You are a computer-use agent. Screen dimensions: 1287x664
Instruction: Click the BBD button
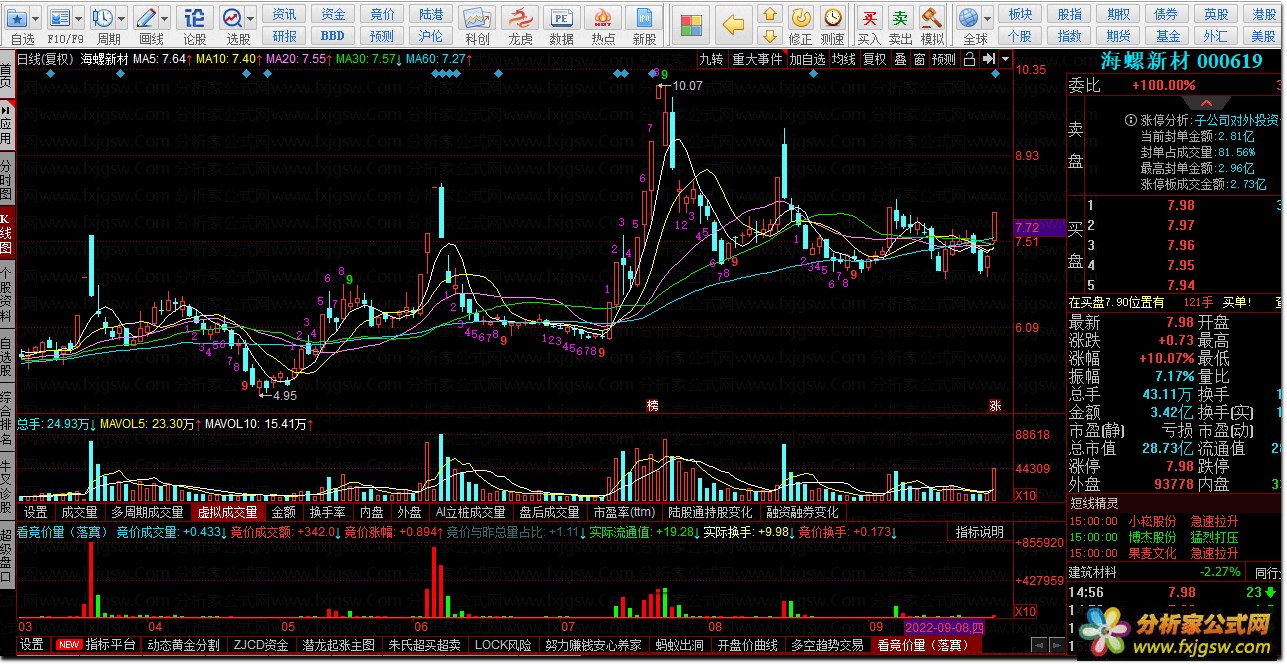pyautogui.click(x=333, y=36)
